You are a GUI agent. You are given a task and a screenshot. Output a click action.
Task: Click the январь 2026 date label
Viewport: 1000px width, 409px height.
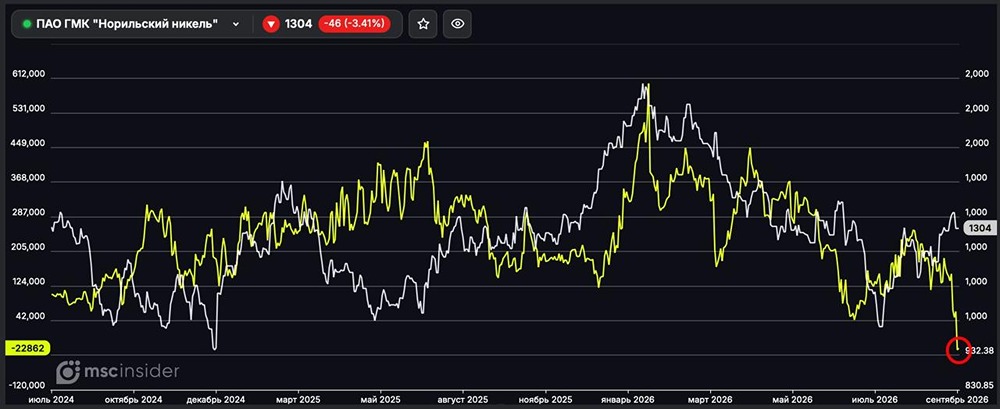pyautogui.click(x=627, y=399)
